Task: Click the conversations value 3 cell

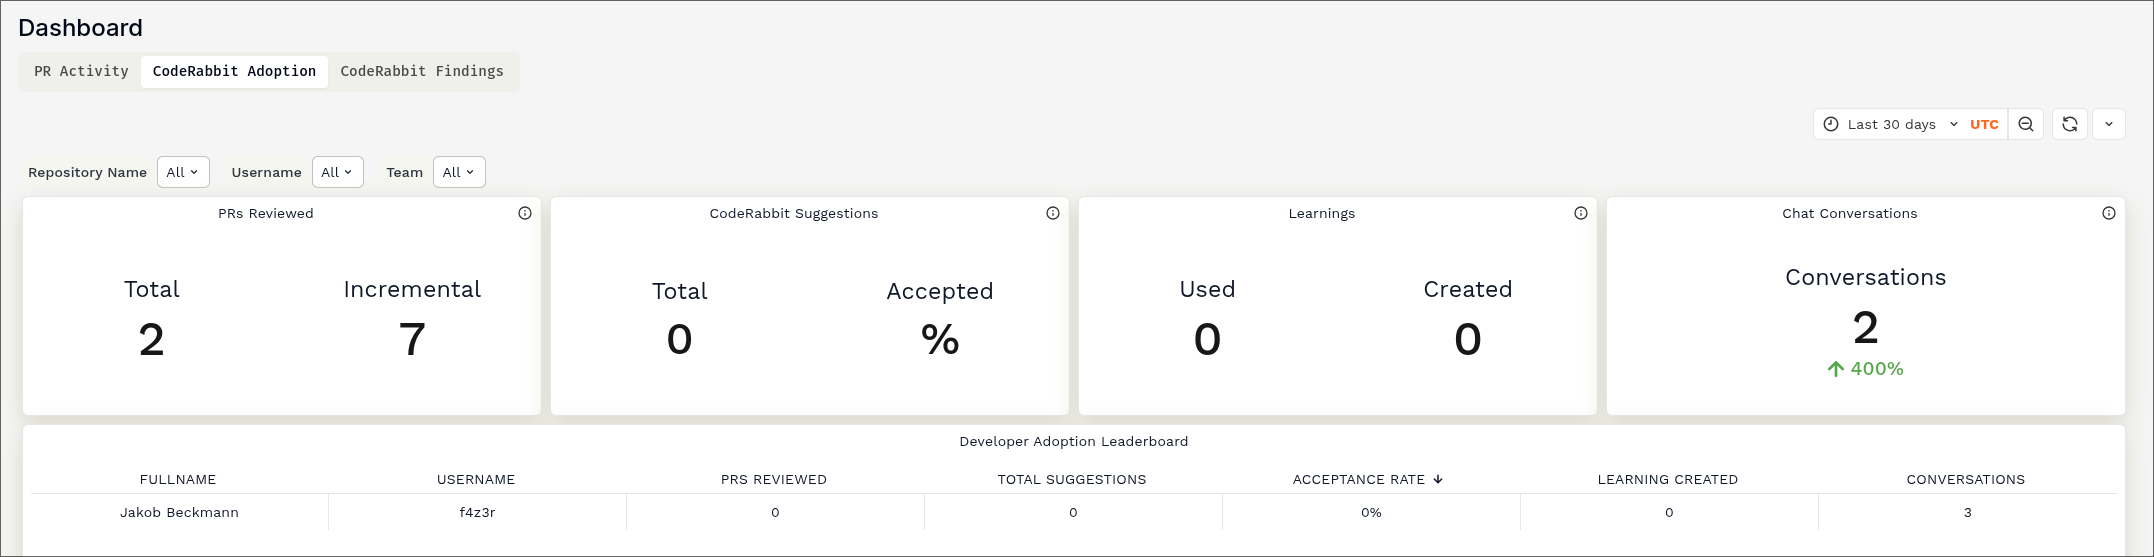Action: [1968, 512]
